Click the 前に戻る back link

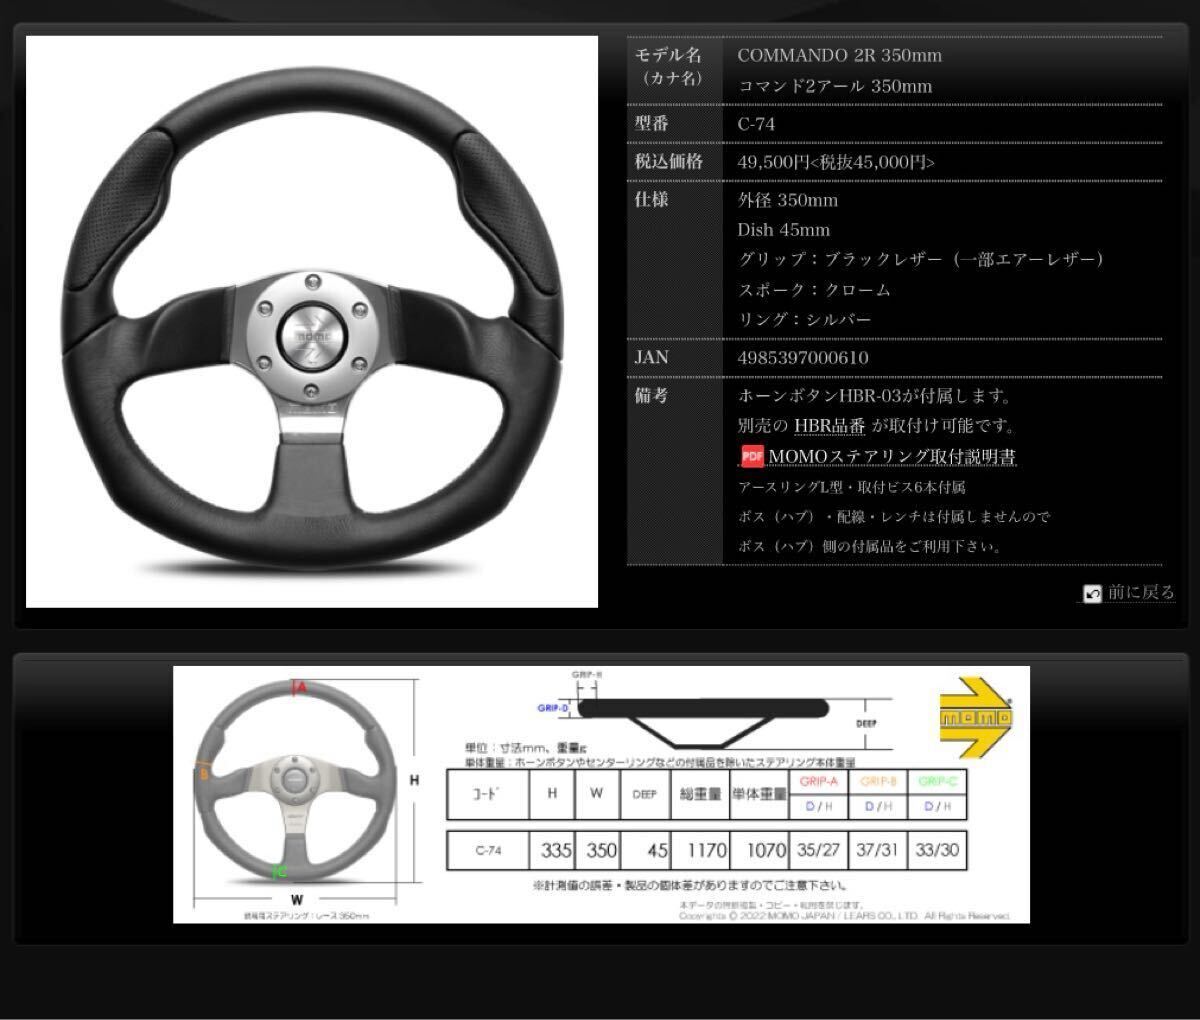[1141, 593]
